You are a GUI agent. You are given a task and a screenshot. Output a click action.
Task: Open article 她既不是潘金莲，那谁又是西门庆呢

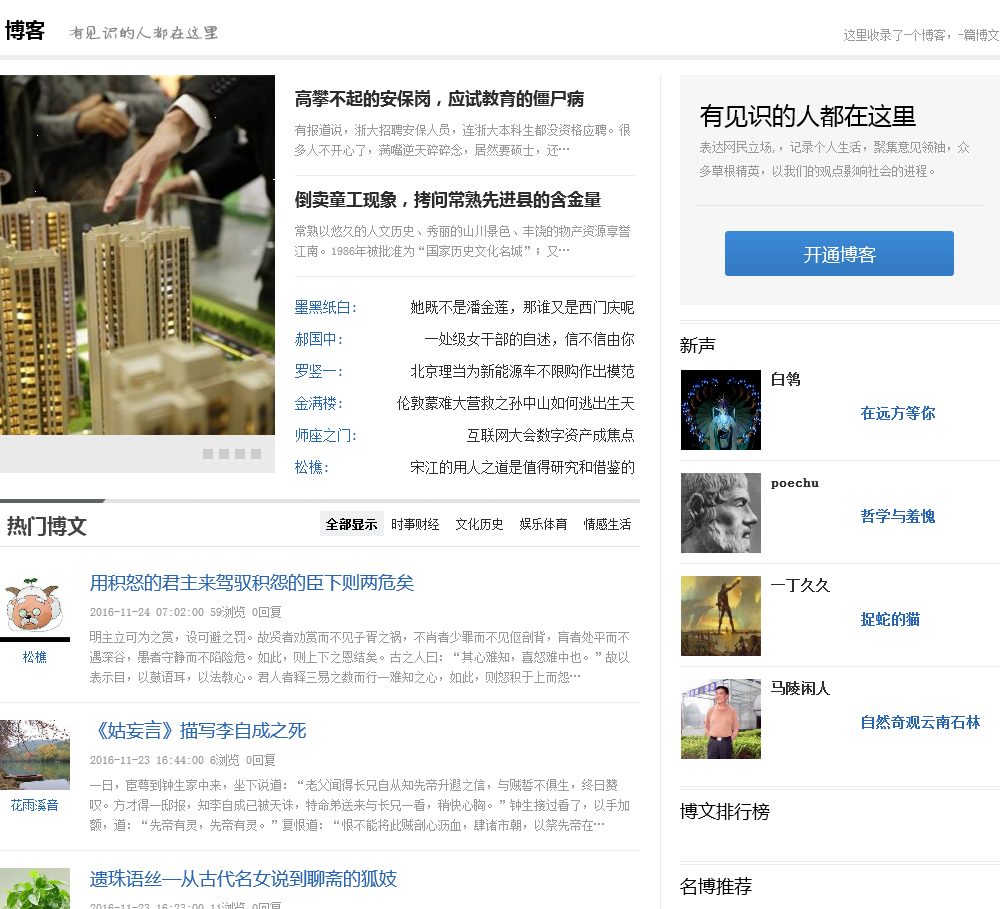click(522, 307)
